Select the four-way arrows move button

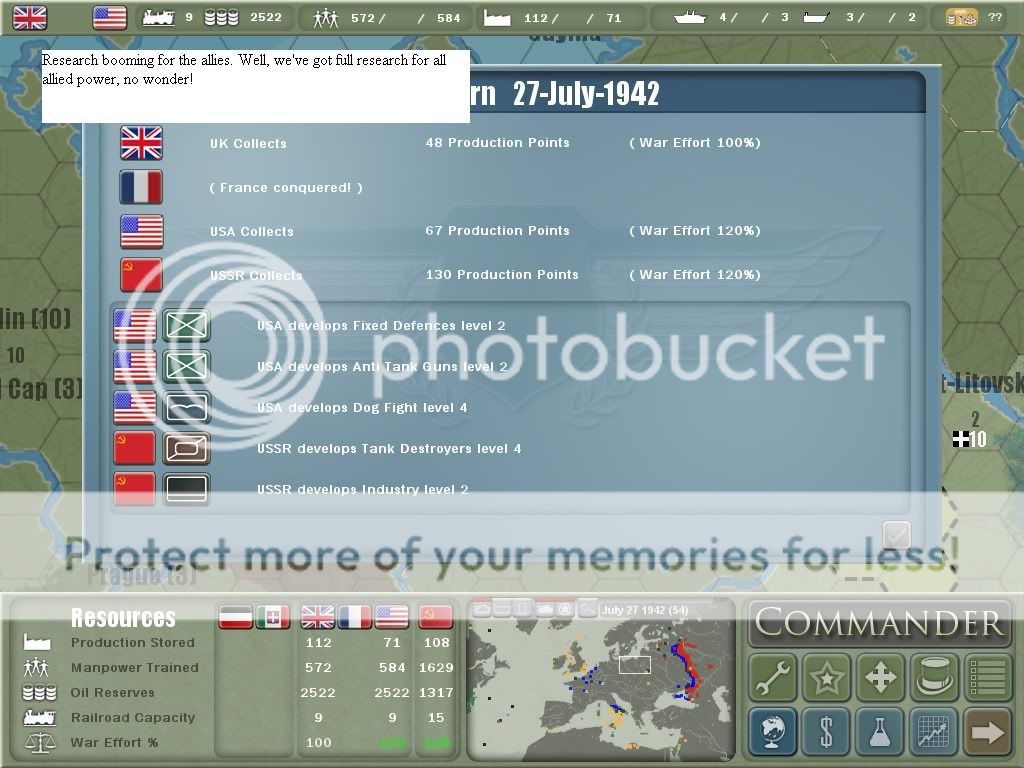pyautogui.click(x=880, y=678)
